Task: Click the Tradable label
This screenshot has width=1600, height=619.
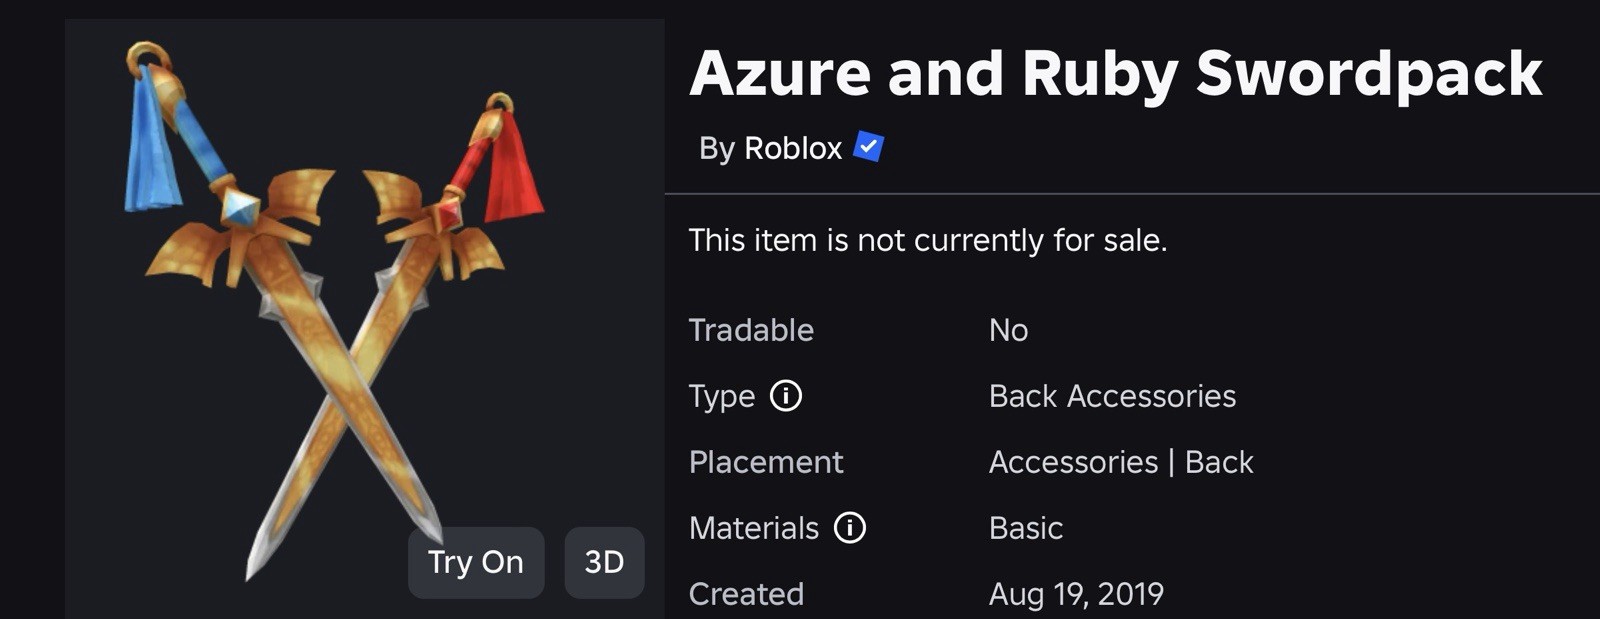Action: [751, 330]
